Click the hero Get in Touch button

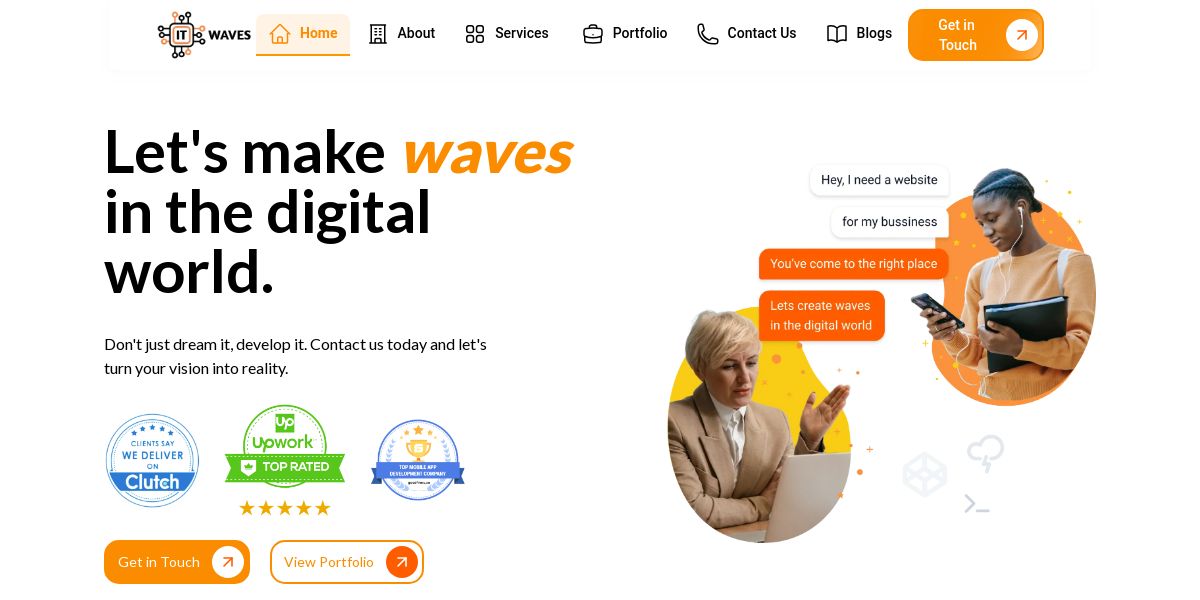pos(177,562)
